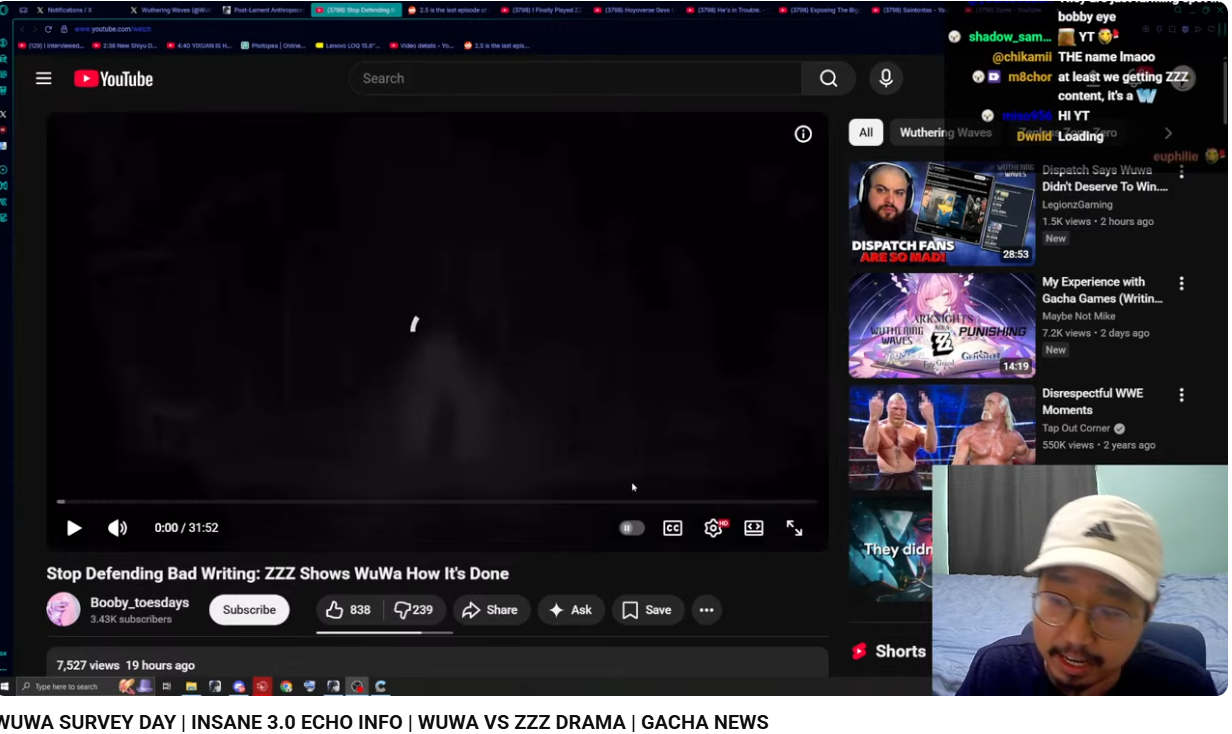Switch to I Finally Played ZZZ tab

[541, 10]
